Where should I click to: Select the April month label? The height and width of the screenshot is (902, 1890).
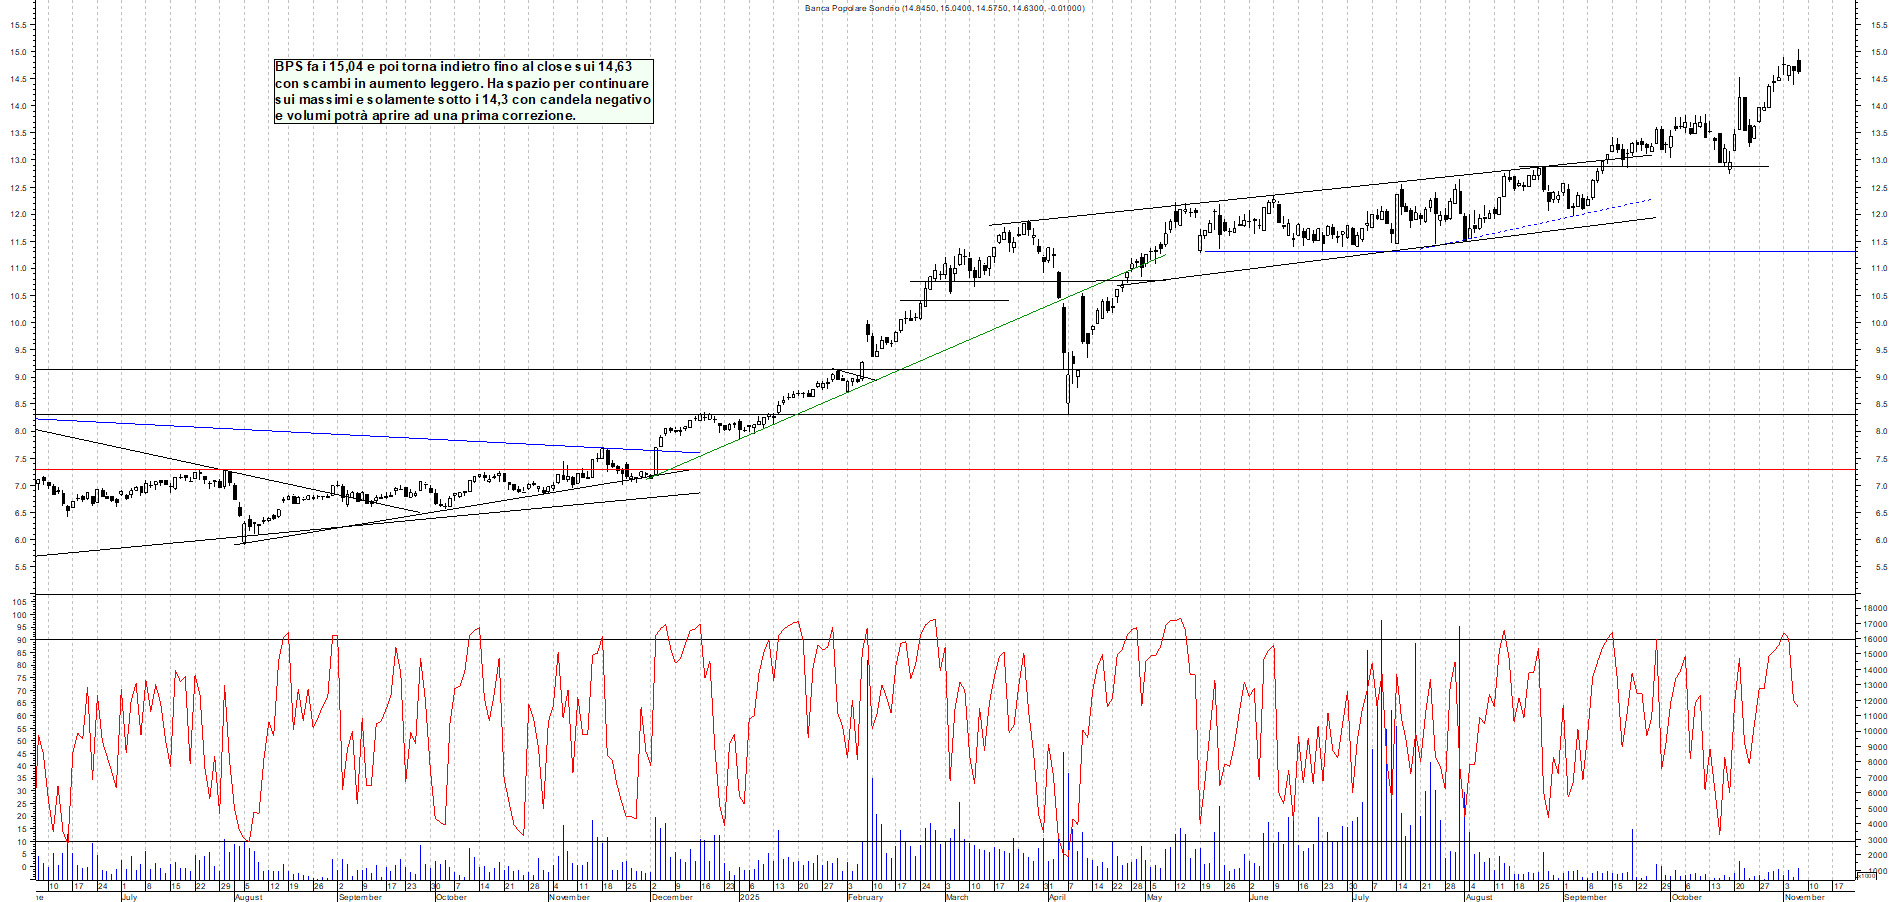1056,897
